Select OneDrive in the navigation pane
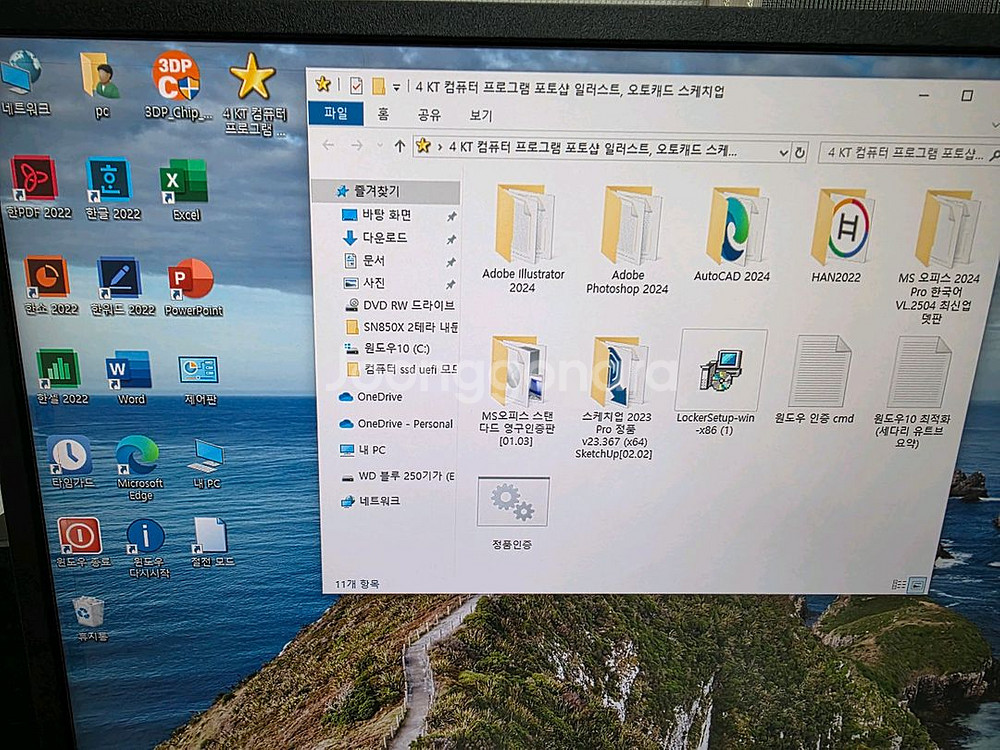Screen dimensions: 1000x750 coord(371,397)
